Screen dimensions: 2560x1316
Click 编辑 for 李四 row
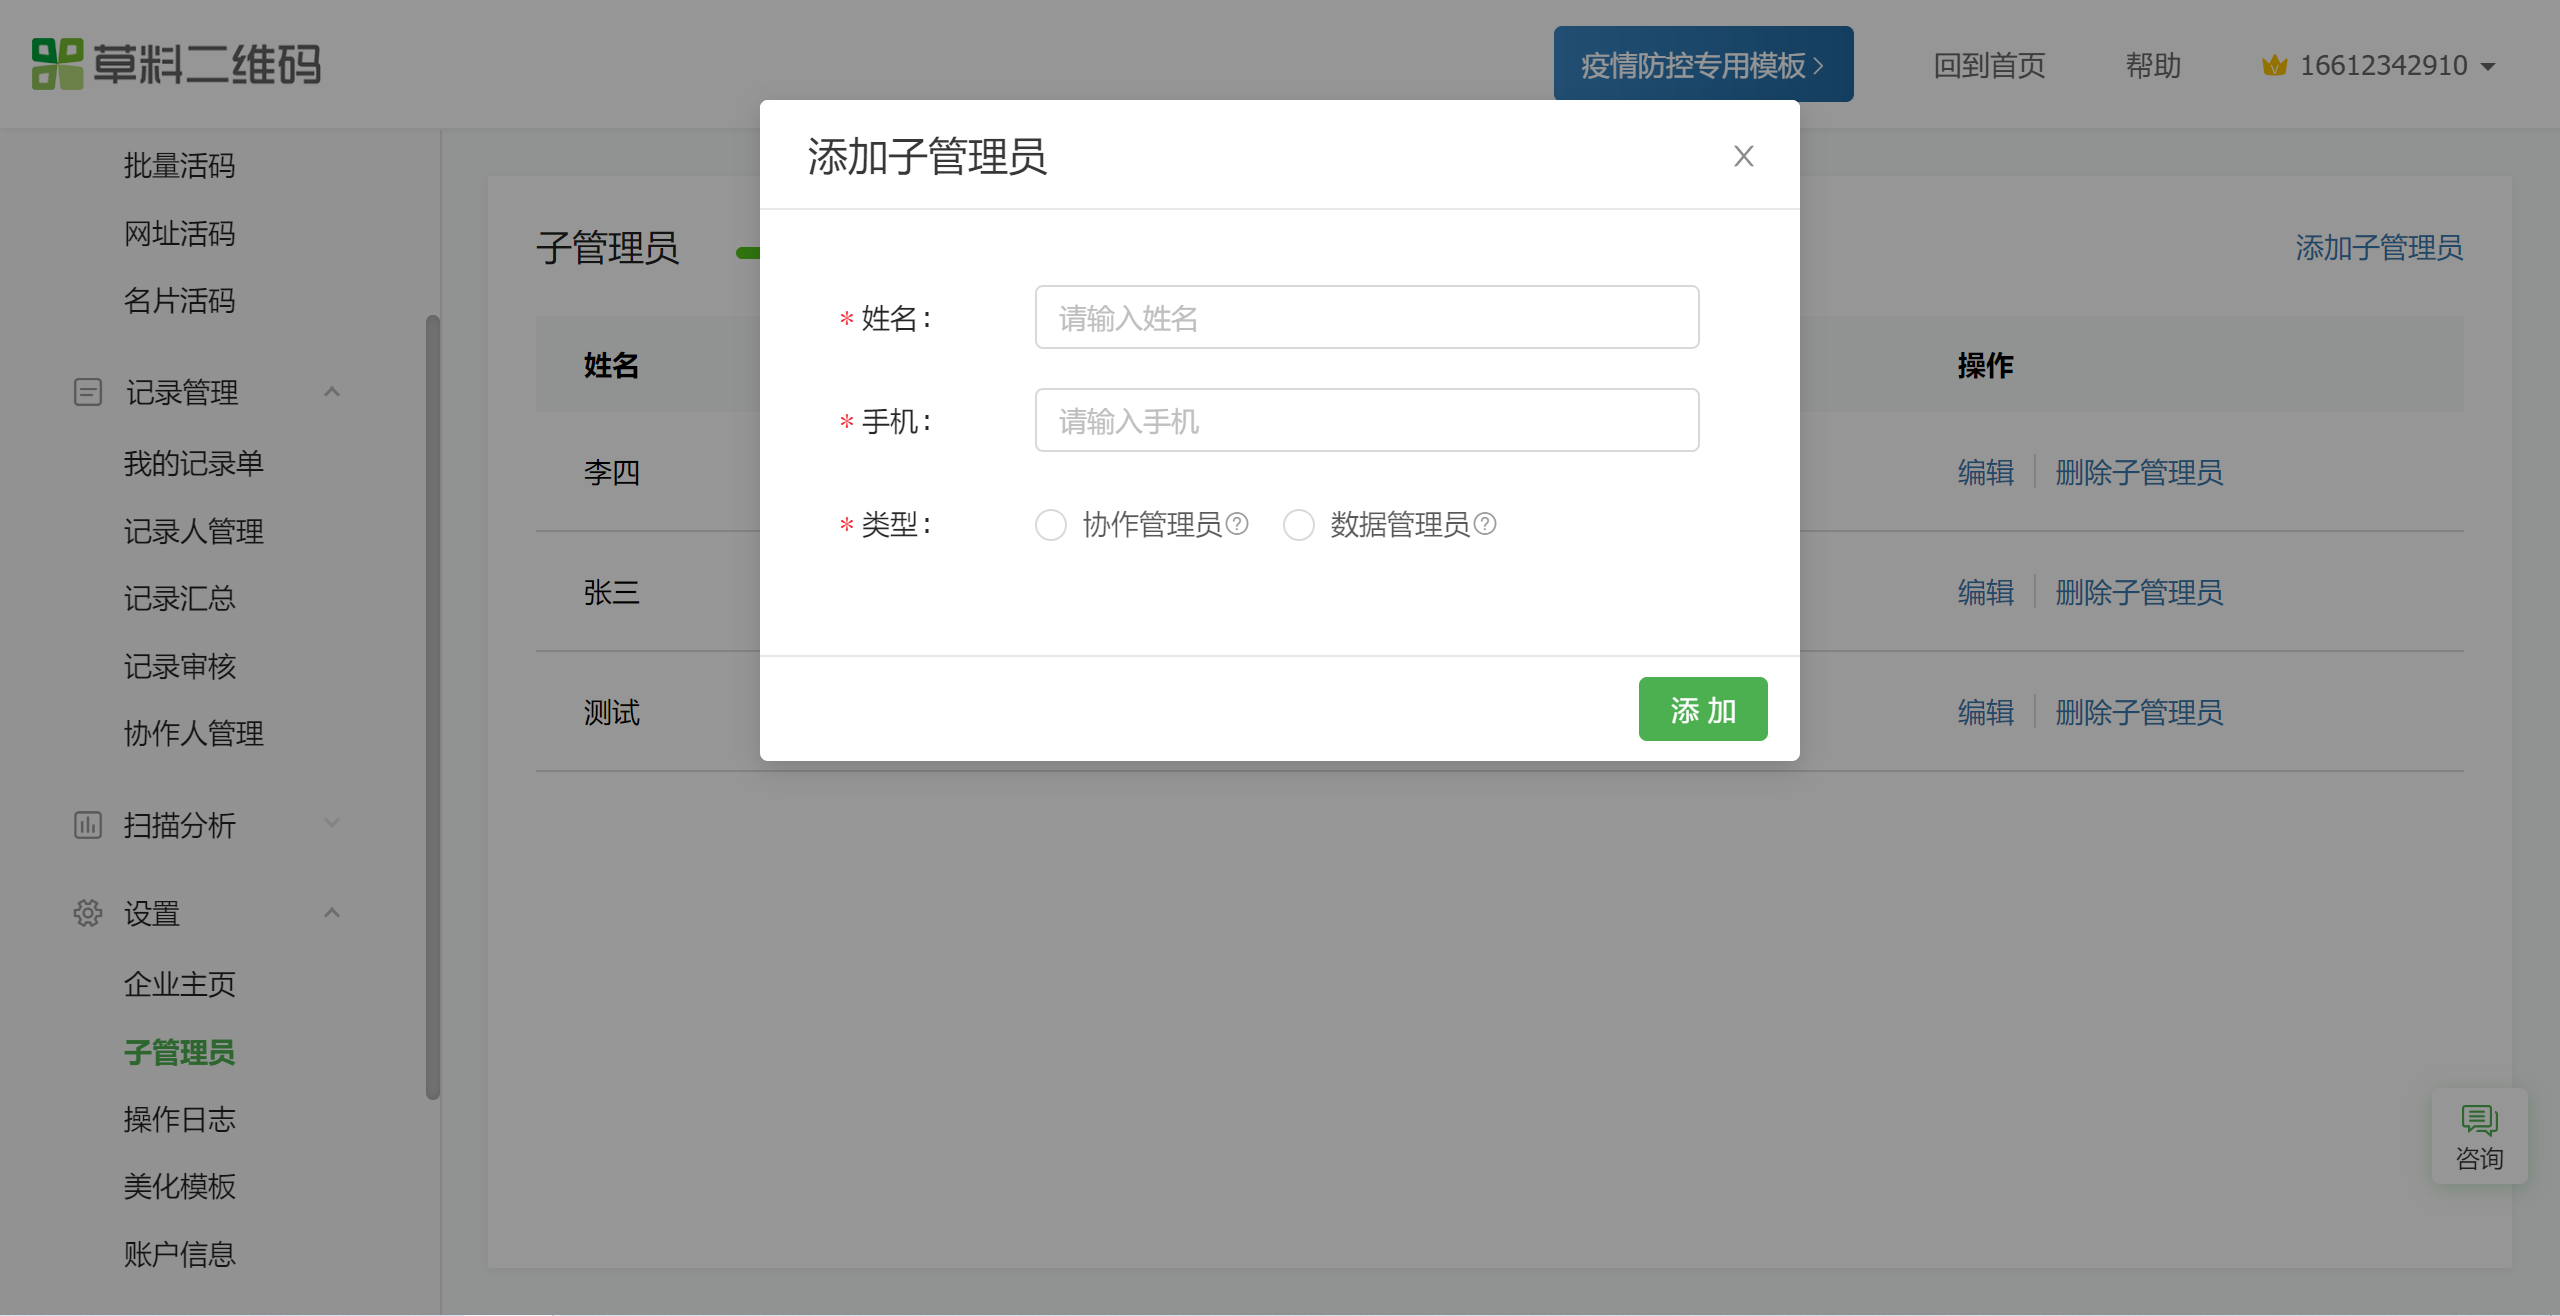1986,472
